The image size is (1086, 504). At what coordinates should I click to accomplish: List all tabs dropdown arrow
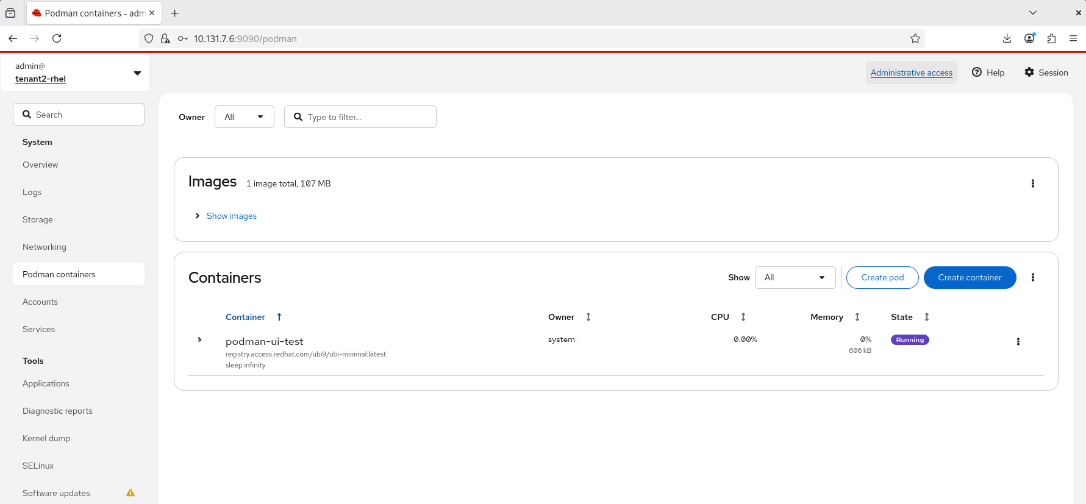pyautogui.click(x=1033, y=12)
